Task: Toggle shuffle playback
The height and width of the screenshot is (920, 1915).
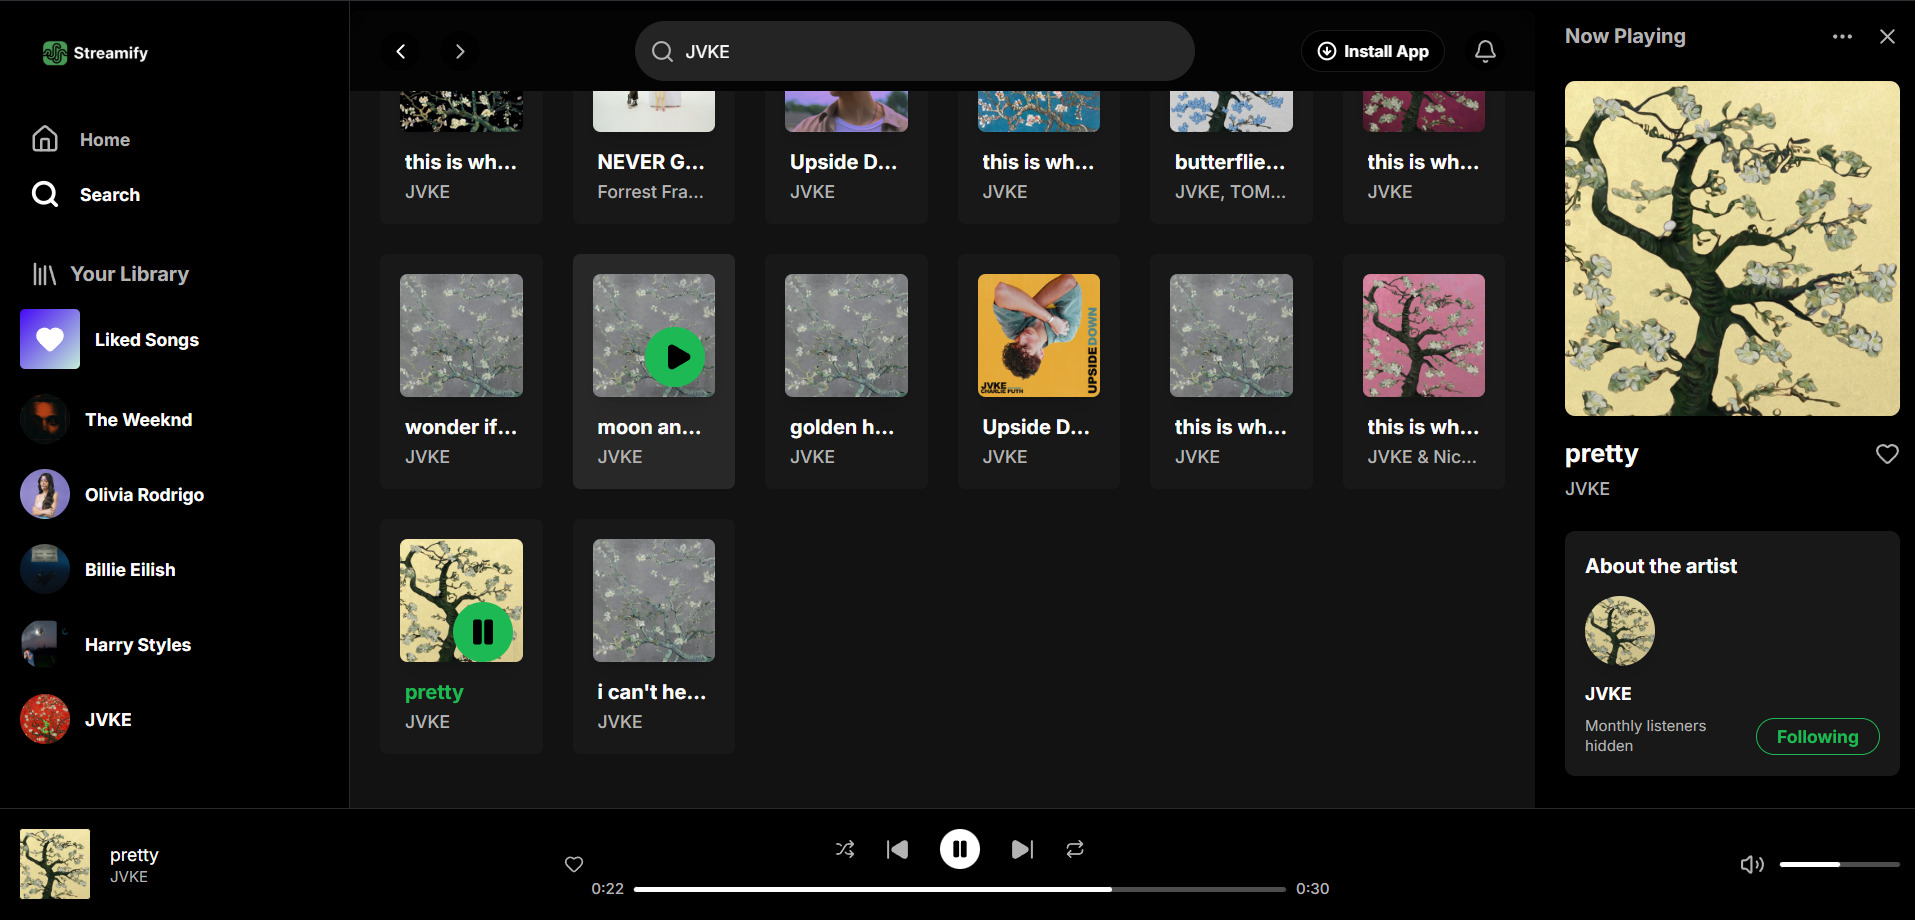Action: (845, 849)
